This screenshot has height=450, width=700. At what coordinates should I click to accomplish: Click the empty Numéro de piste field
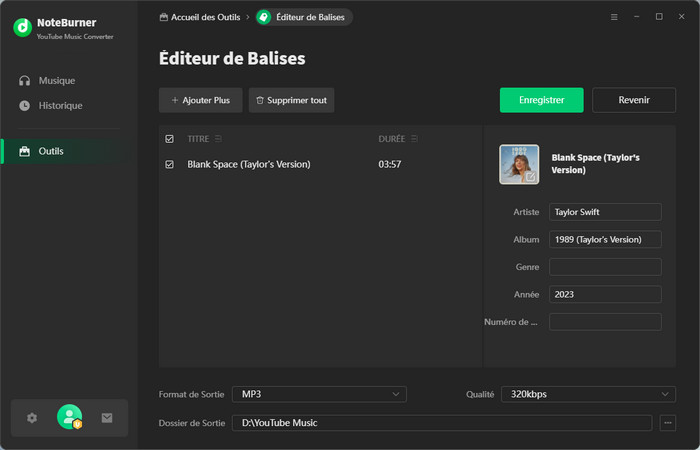point(605,322)
